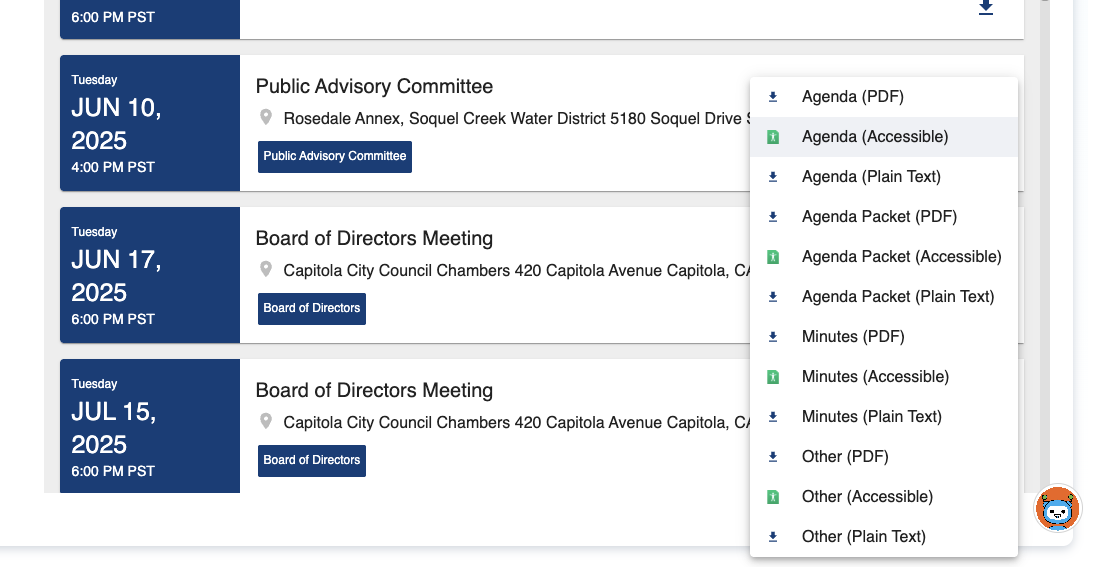This screenshot has height=567, width=1100.
Task: Click download icon beside Agenda (Plain Text)
Action: point(773,177)
